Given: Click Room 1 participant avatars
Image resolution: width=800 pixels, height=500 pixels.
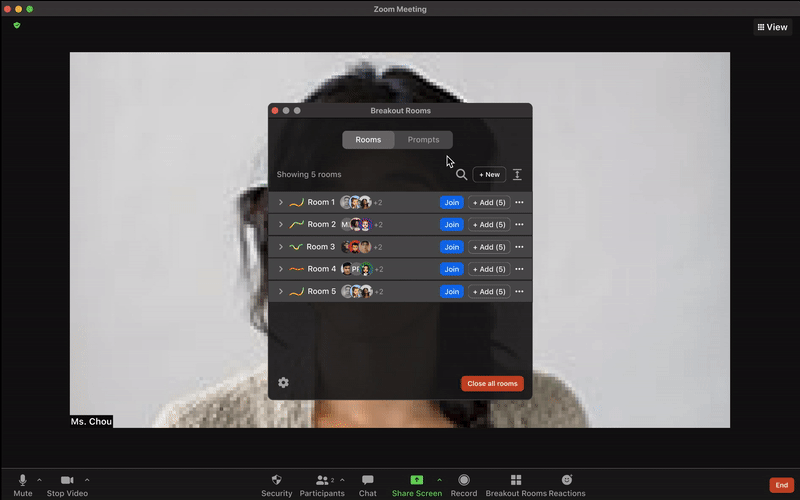Looking at the screenshot, I should pyautogui.click(x=356, y=203).
